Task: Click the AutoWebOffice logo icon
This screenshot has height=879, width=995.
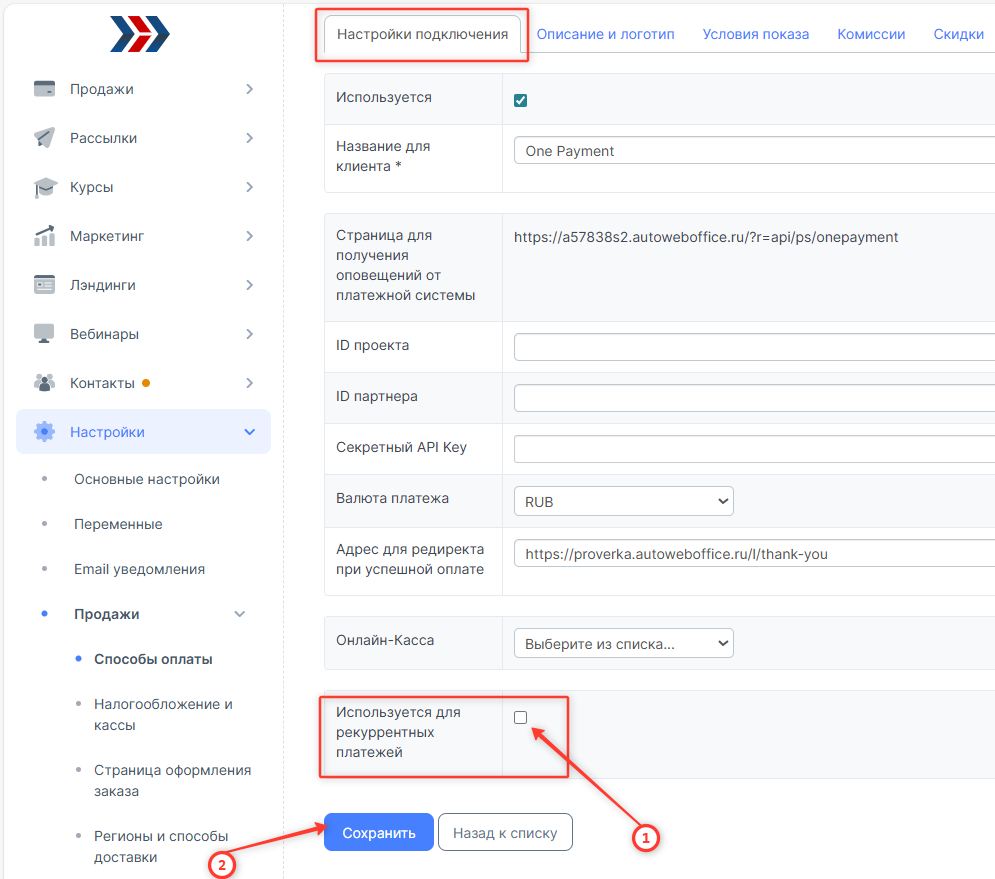Action: click(140, 34)
